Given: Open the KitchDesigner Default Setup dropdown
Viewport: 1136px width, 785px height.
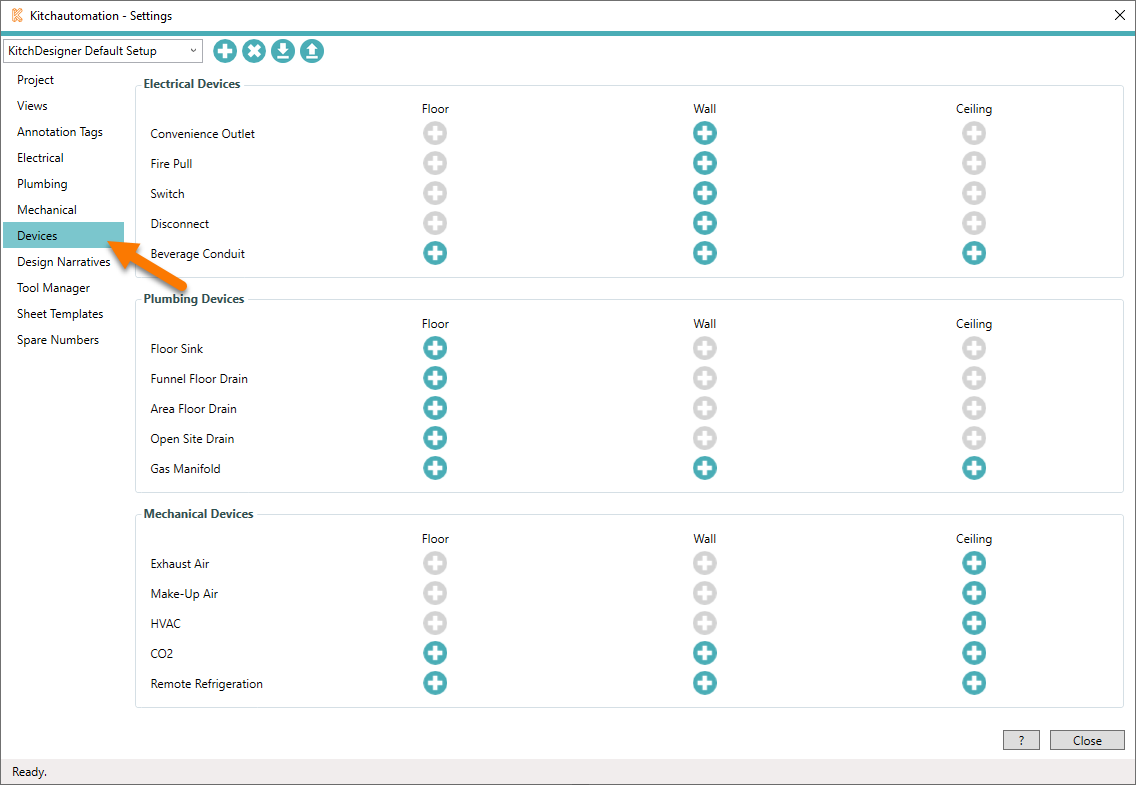Looking at the screenshot, I should coord(103,51).
